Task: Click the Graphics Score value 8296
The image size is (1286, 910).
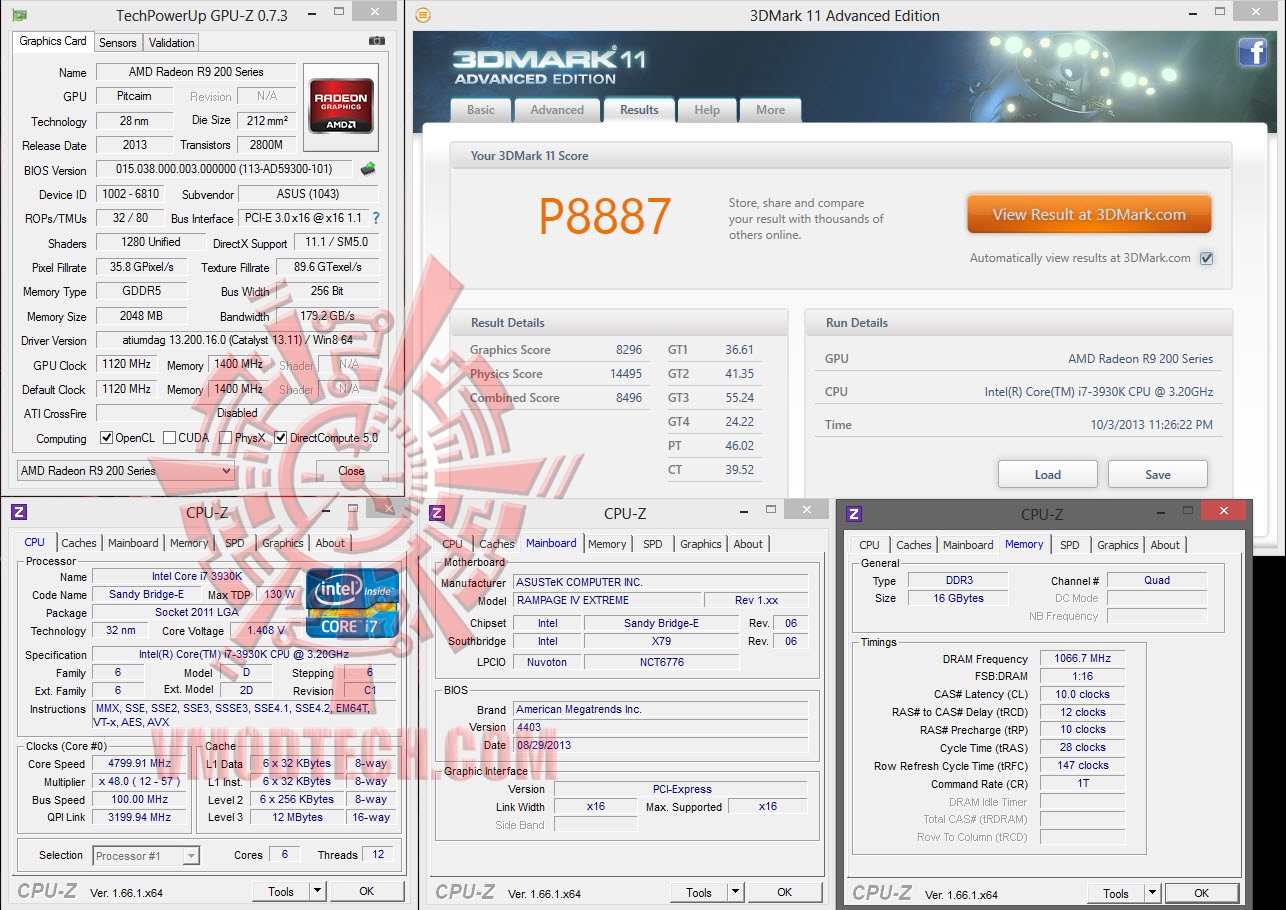Action: pos(629,350)
